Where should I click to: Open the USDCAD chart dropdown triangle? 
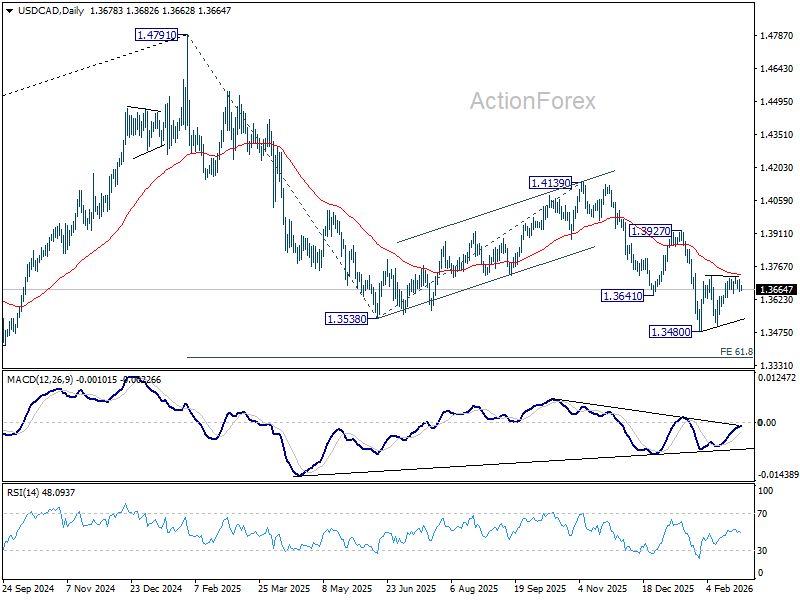(10, 11)
